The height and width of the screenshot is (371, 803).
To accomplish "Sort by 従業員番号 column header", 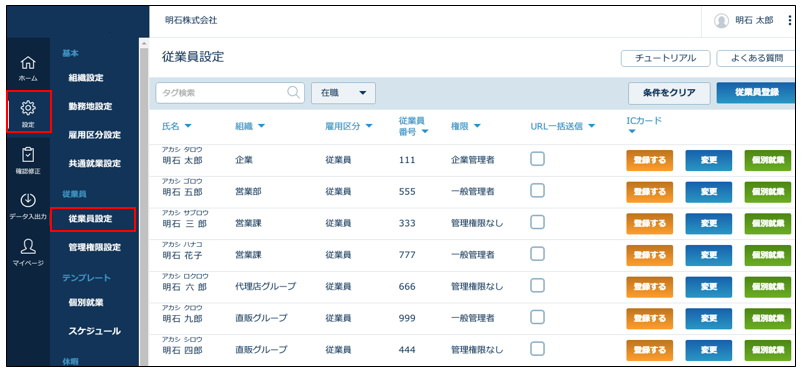I will [413, 126].
